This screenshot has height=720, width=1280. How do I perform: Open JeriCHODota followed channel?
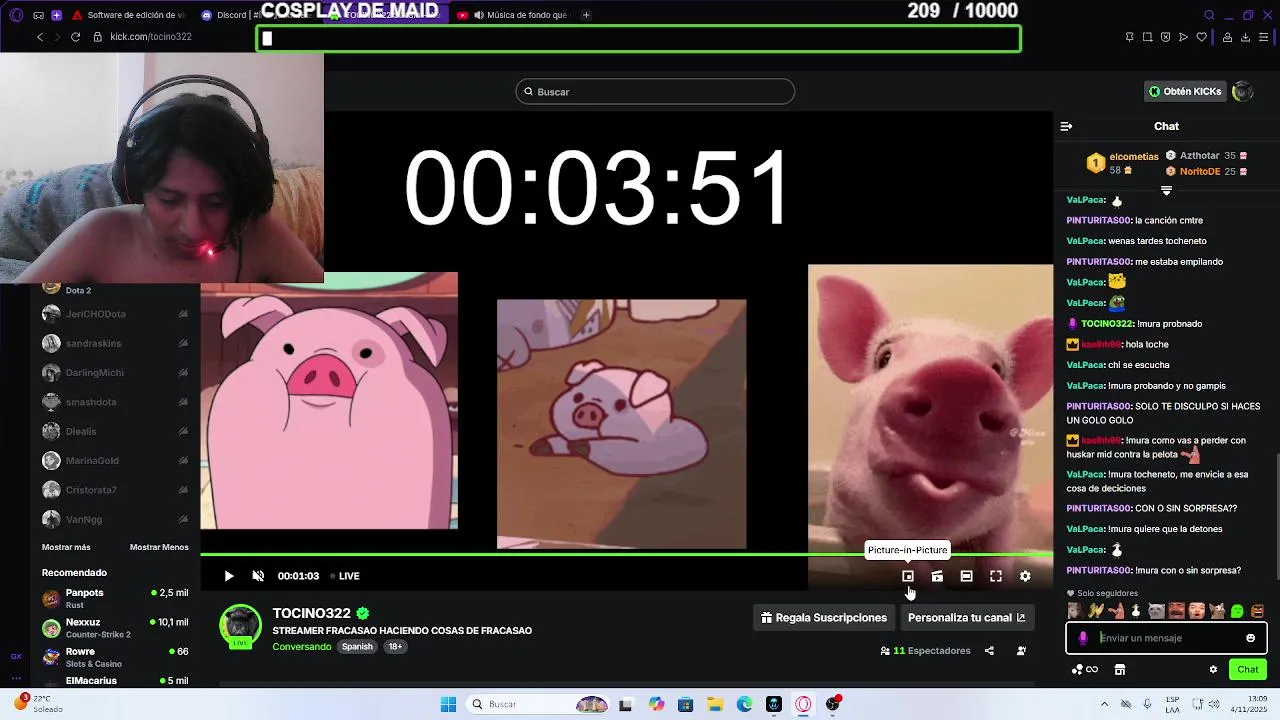[115, 314]
